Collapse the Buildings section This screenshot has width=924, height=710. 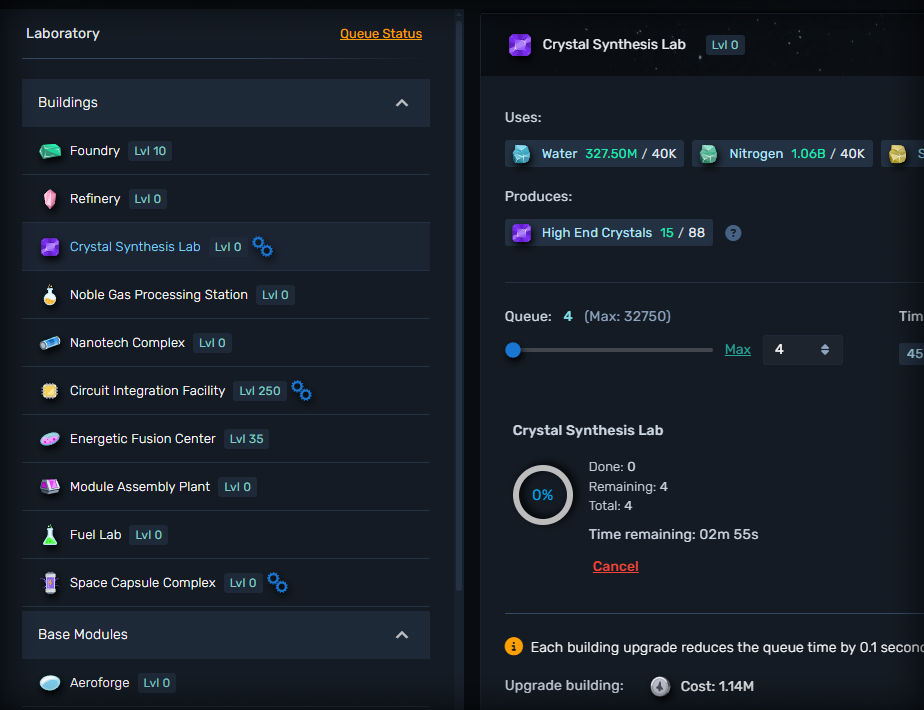402,103
